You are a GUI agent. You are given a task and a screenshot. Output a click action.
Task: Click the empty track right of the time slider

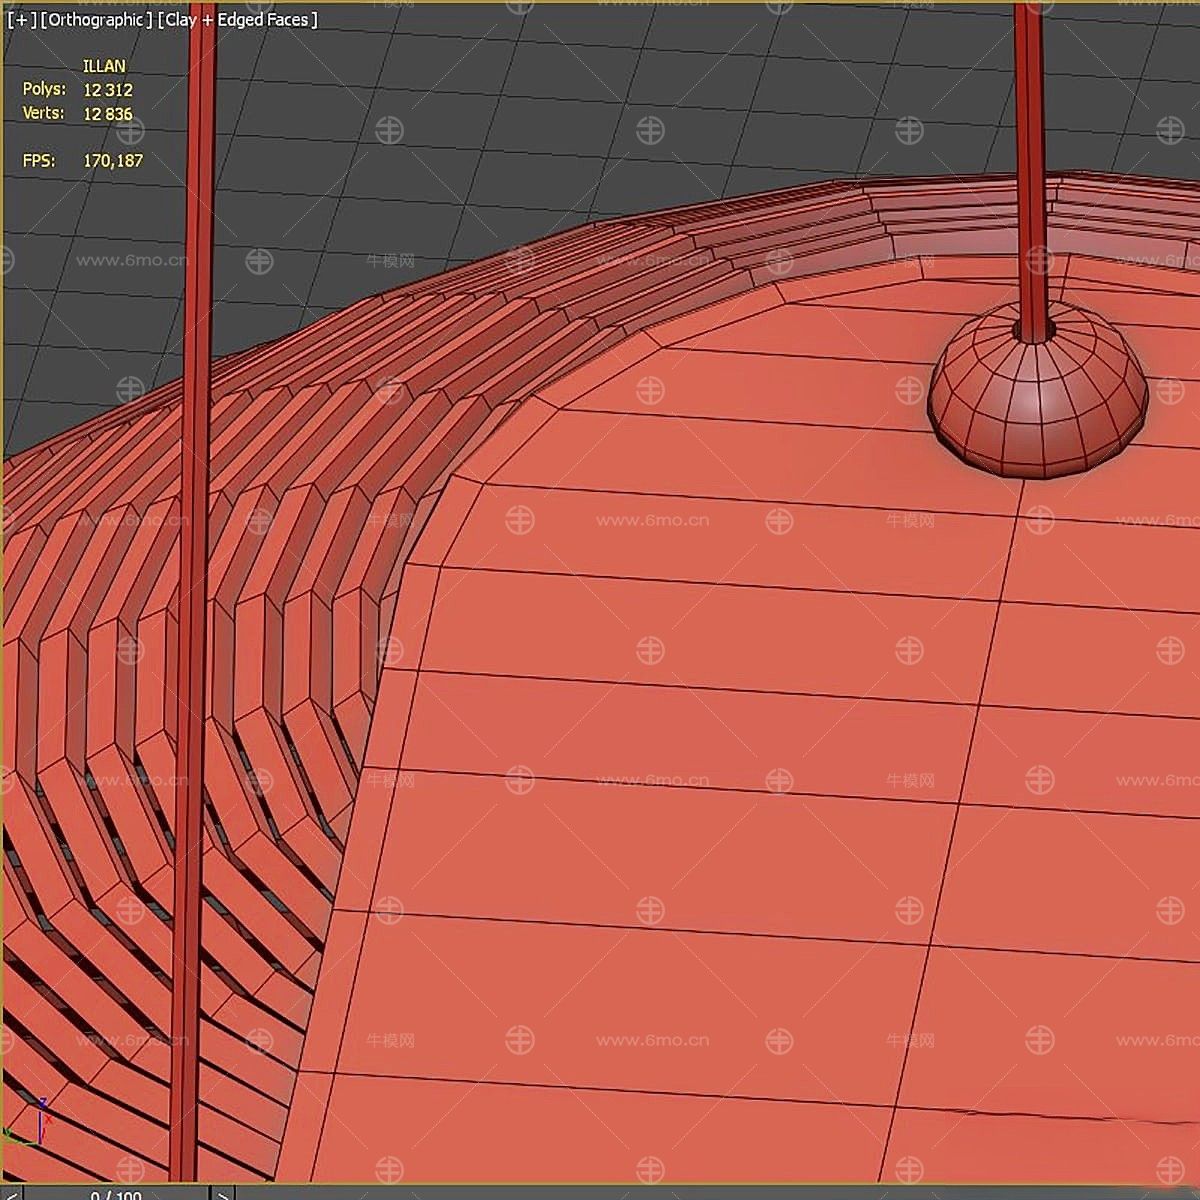700,1192
